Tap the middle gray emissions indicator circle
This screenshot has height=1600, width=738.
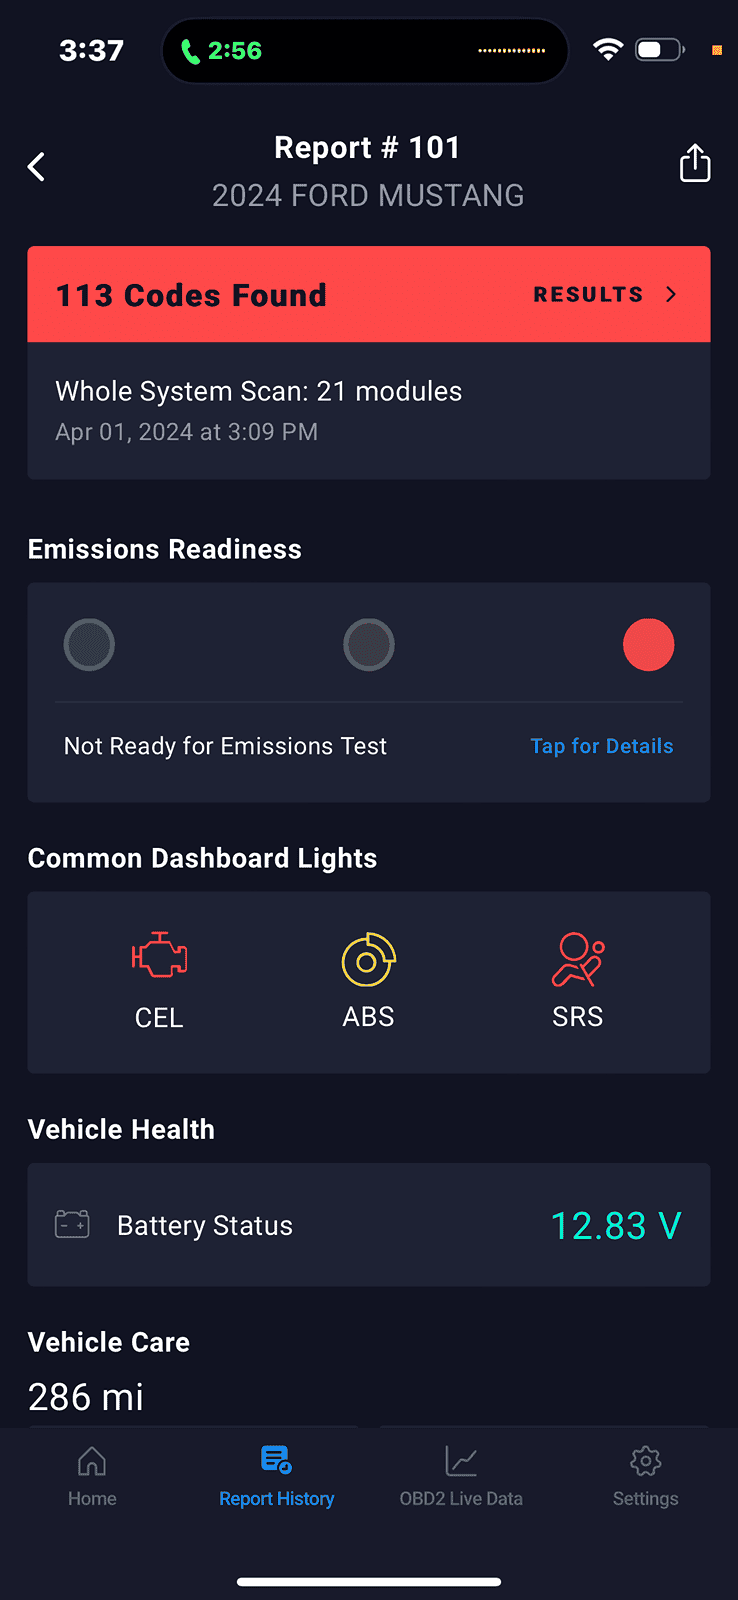[369, 645]
